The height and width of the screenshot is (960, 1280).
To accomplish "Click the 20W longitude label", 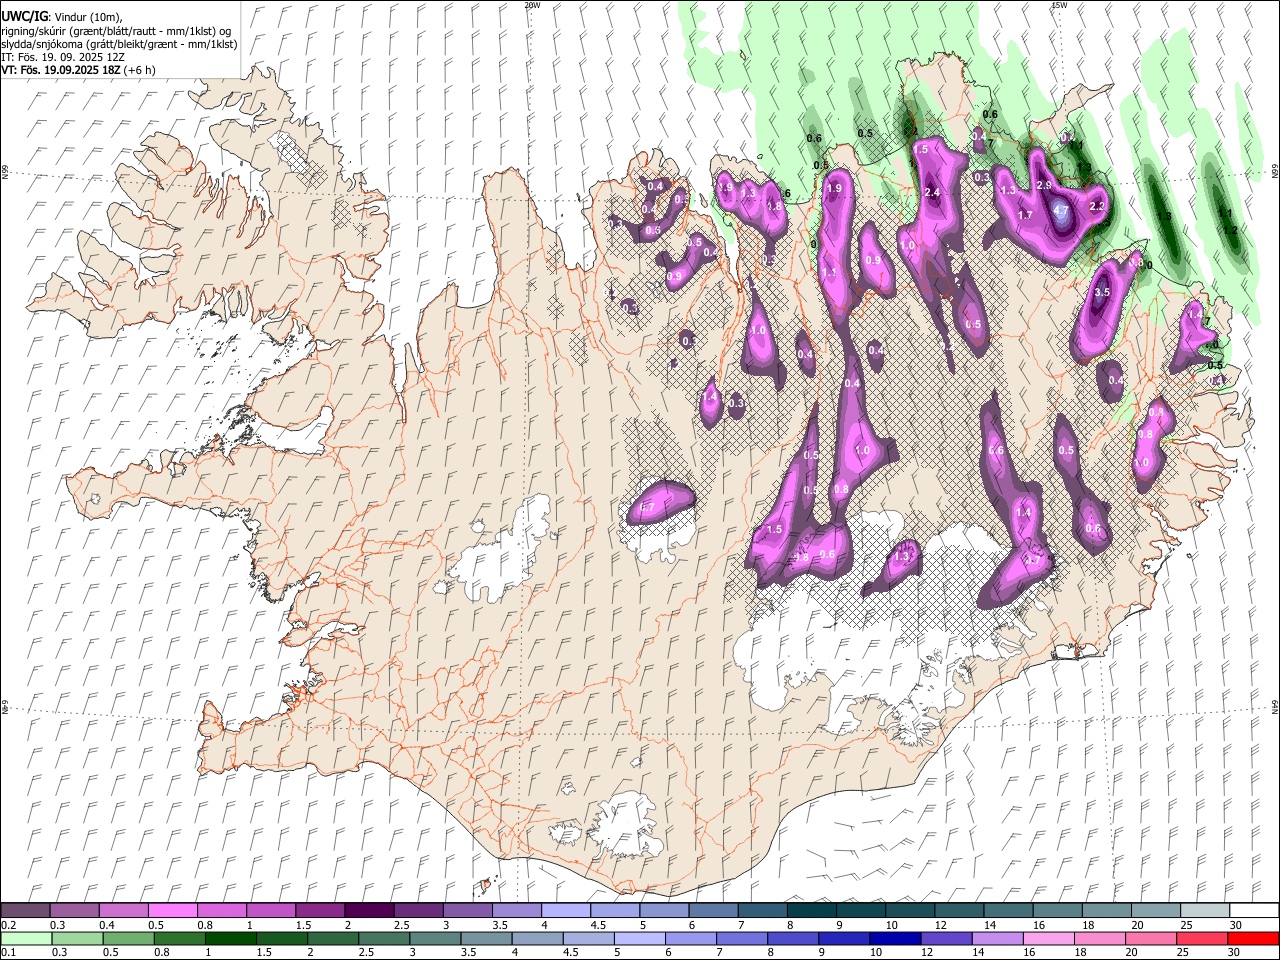I will 532,5.
